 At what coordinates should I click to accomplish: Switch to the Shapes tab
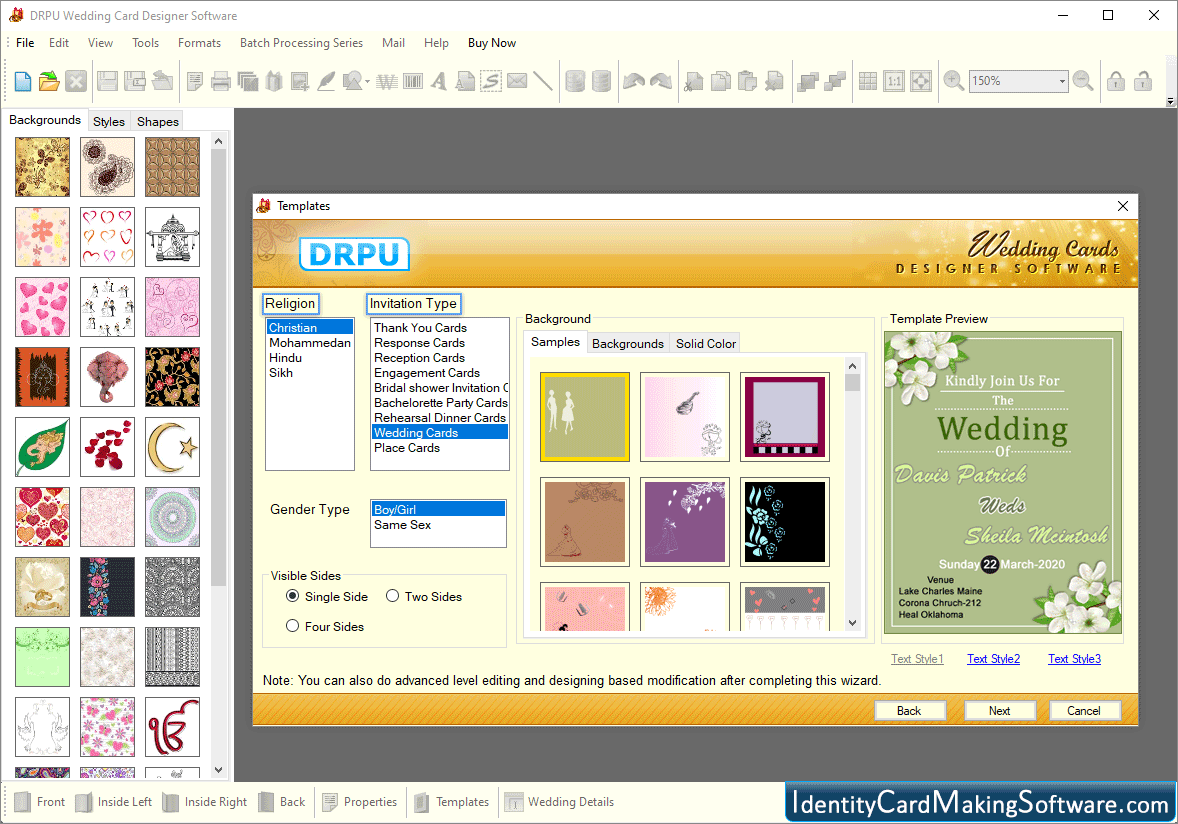(x=158, y=121)
